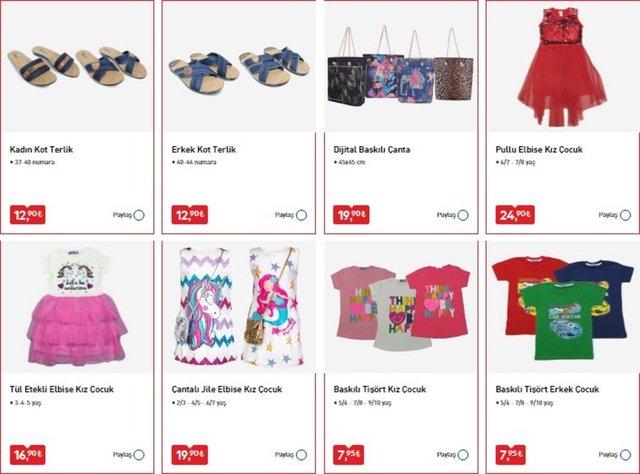Viewport: 640px width, 474px height.
Task: Toggle Paylaş circle for Baskılı Tişört Kız Çocuk
Action: tap(463, 454)
